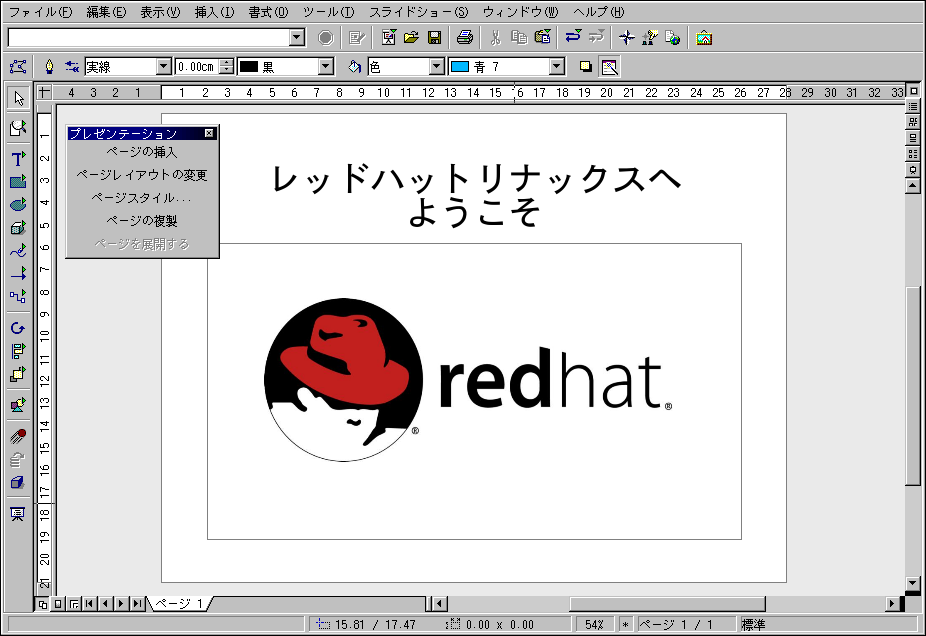926x636 pixels.
Task: Start slide show from left toolbar
Action: pyautogui.click(x=17, y=513)
